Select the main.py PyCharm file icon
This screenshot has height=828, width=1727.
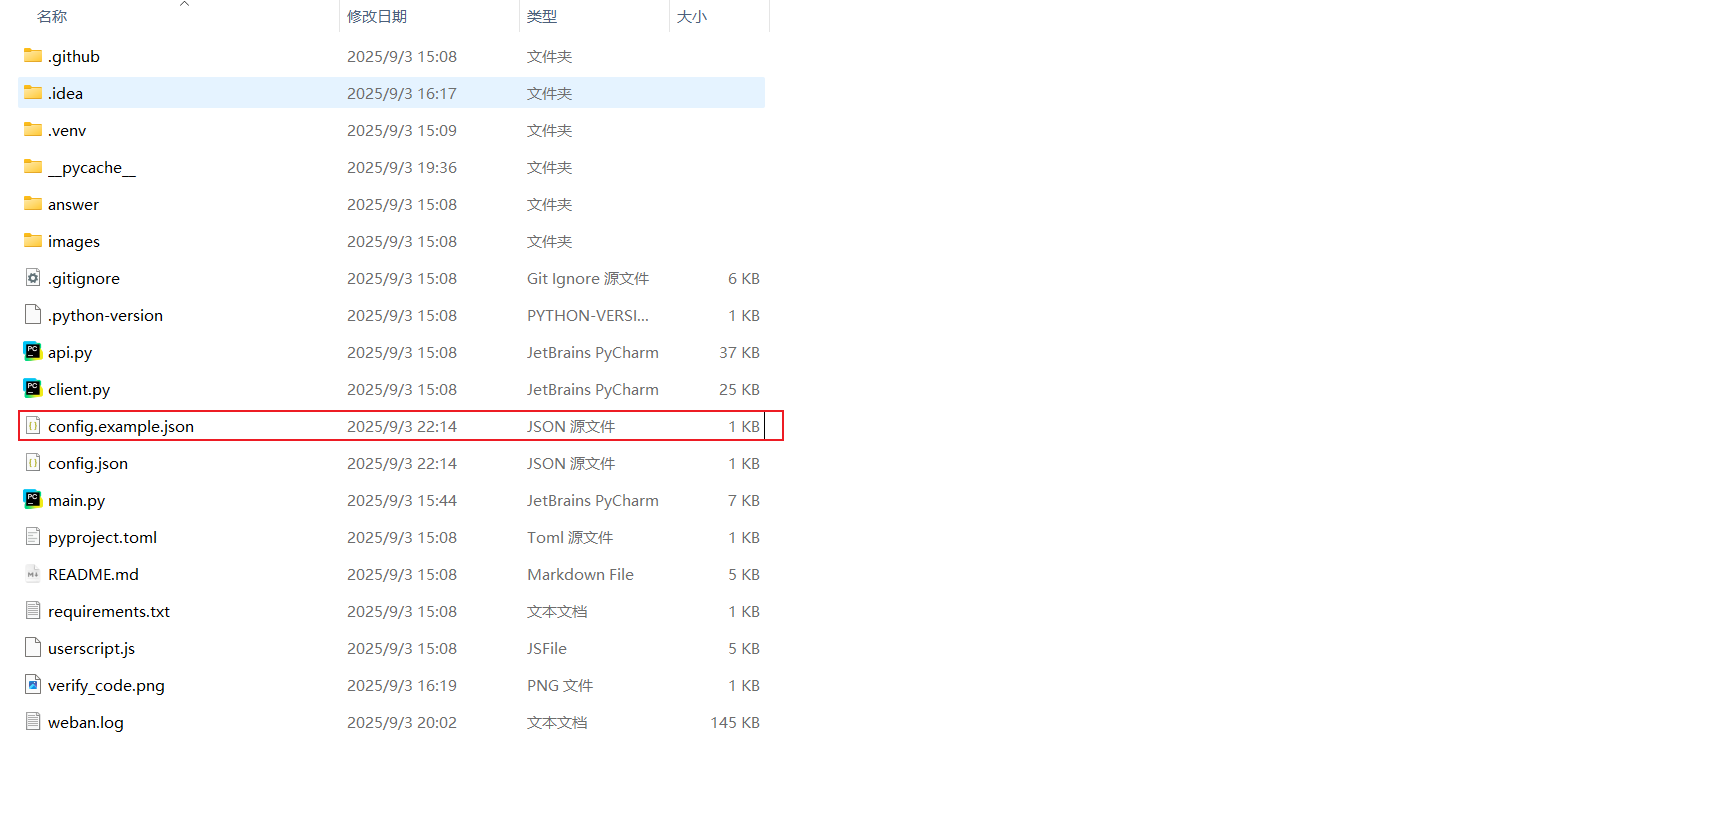[x=33, y=500]
